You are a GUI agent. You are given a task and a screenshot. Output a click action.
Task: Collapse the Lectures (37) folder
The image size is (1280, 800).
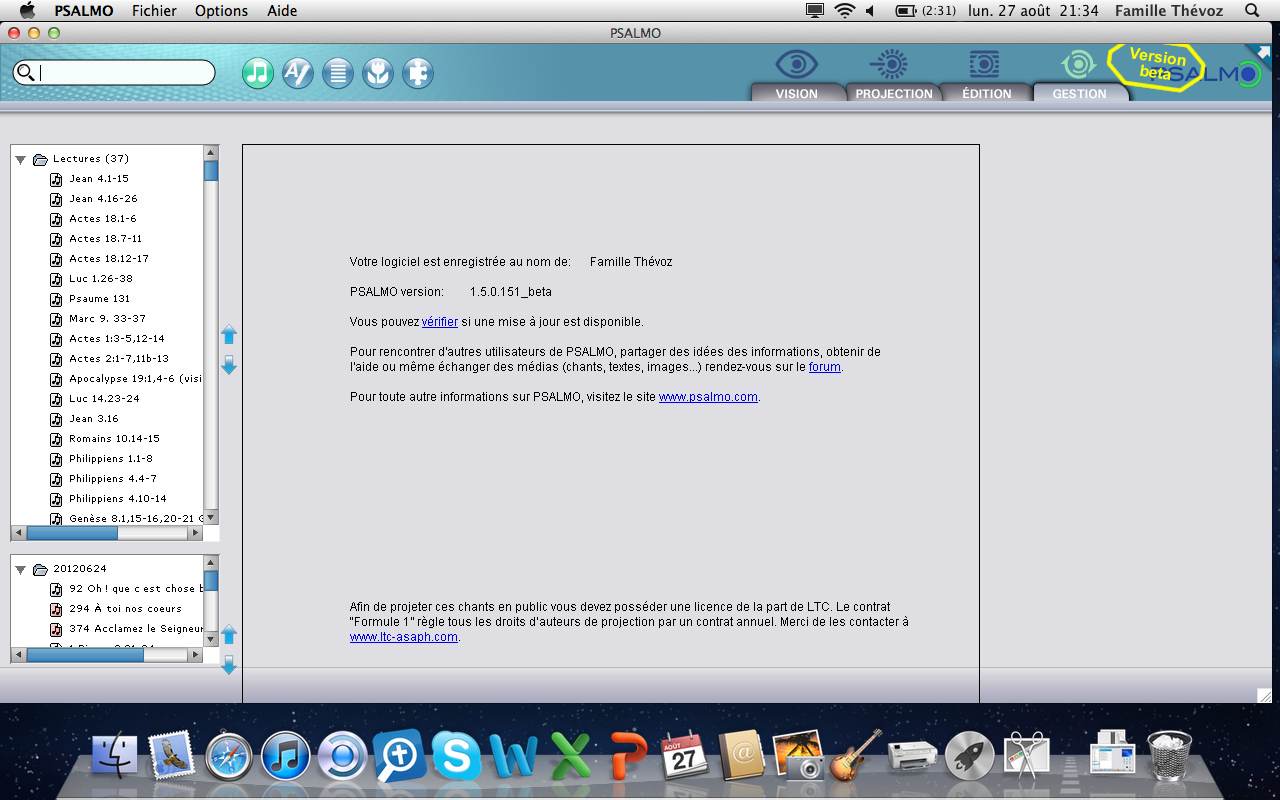click(x=20, y=159)
